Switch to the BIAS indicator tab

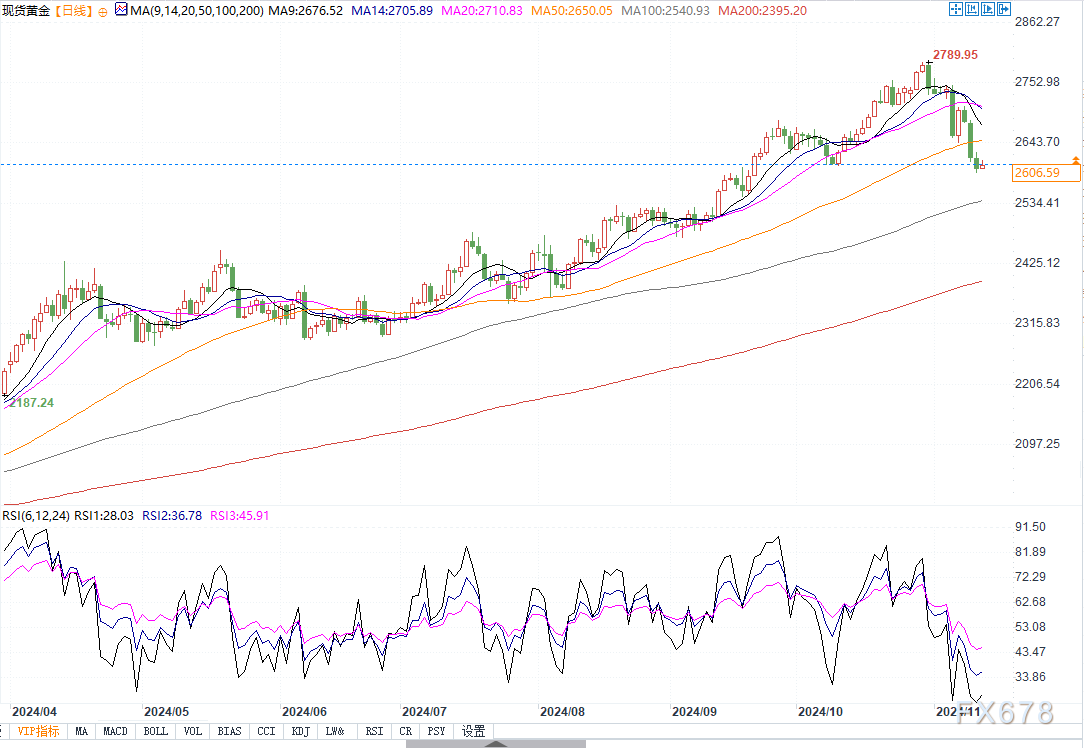pyautogui.click(x=229, y=731)
